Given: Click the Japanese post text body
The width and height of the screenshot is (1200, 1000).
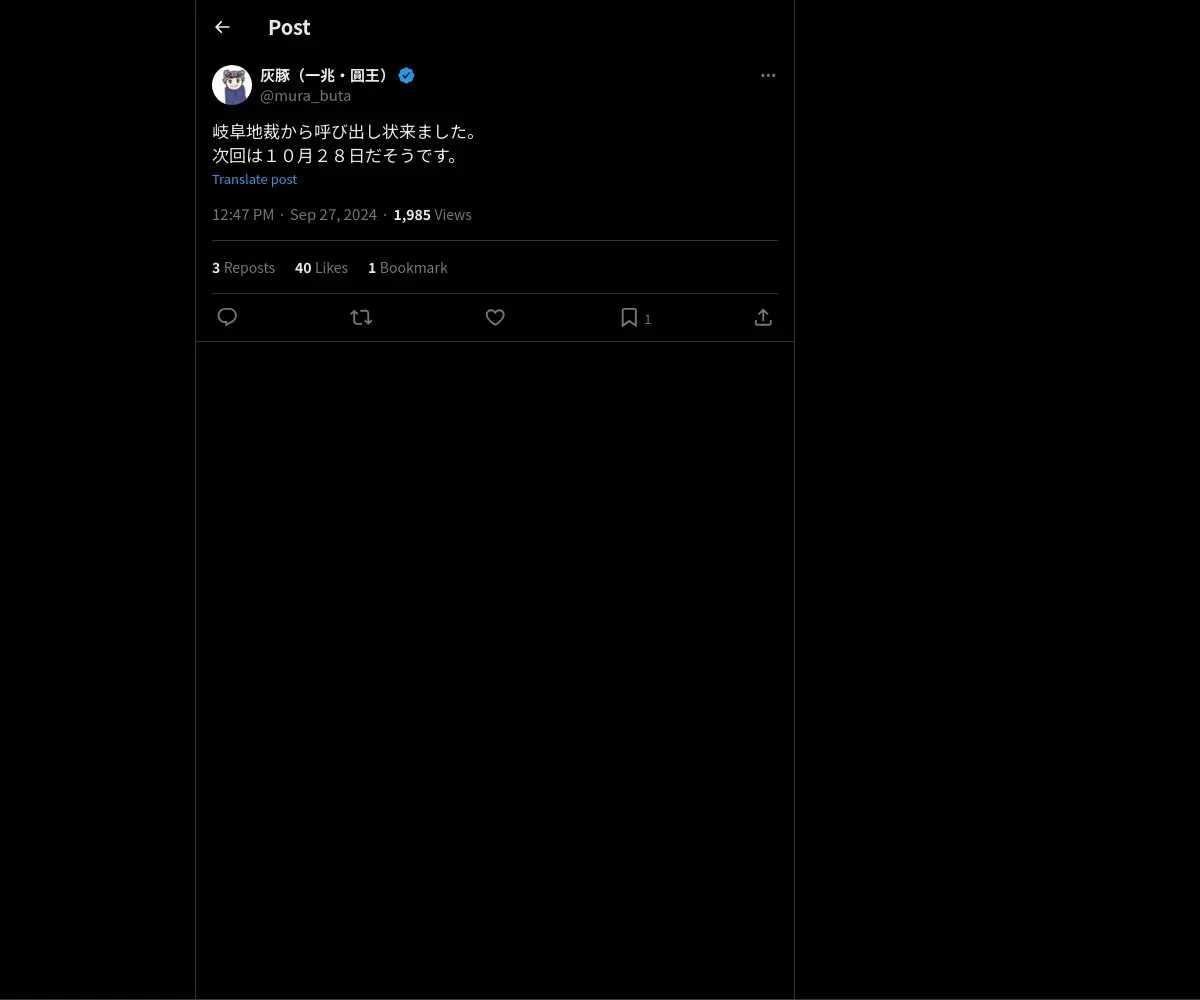Looking at the screenshot, I should [x=347, y=143].
